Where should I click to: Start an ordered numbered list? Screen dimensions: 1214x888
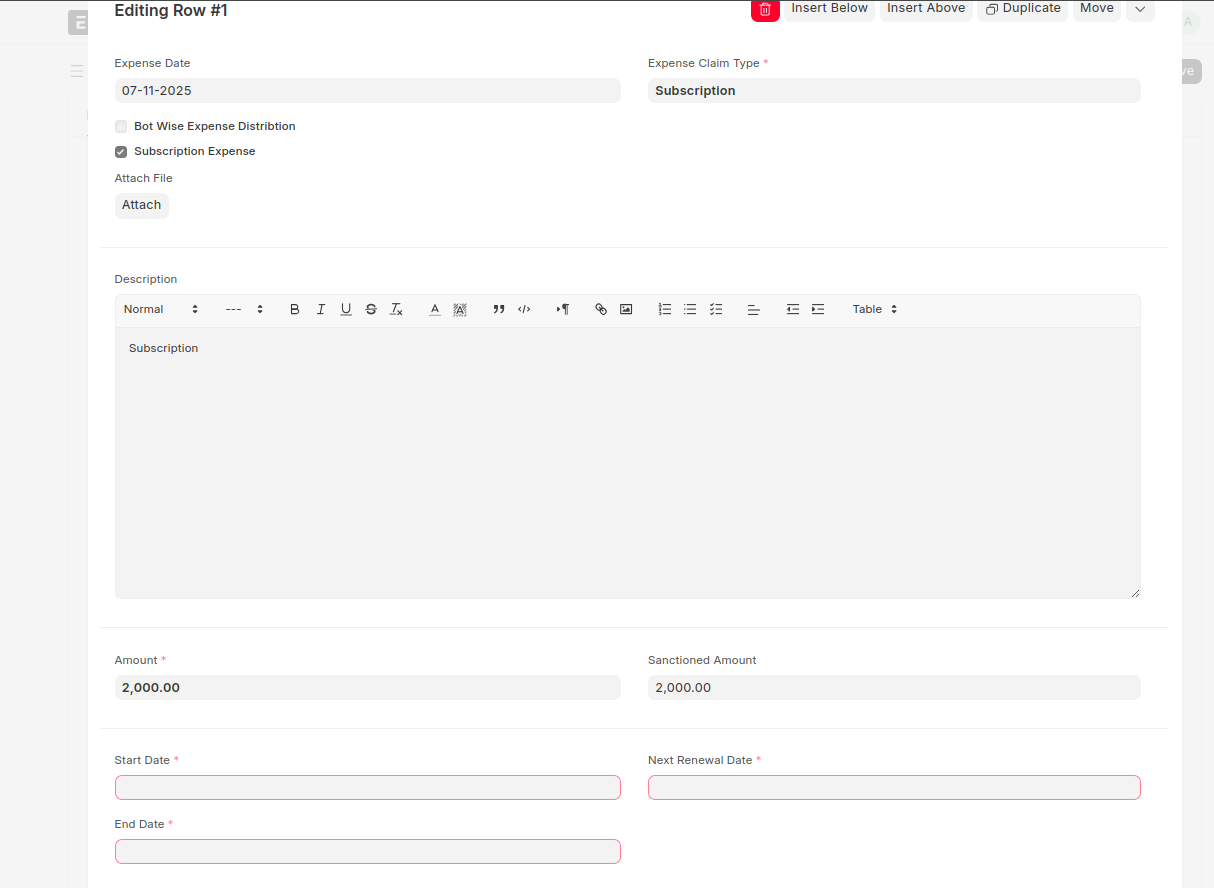click(665, 310)
